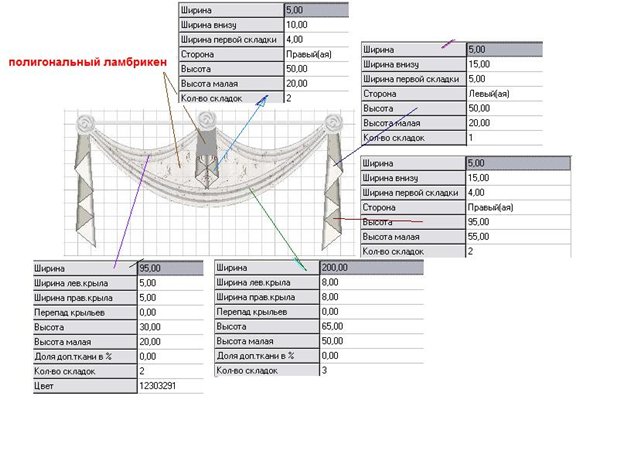Open the side field showing Левый(ая)

coord(505,92)
